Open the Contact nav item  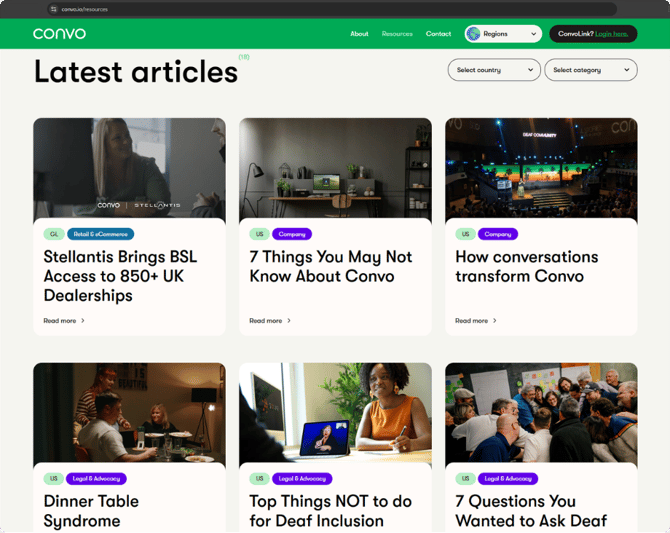click(x=438, y=34)
